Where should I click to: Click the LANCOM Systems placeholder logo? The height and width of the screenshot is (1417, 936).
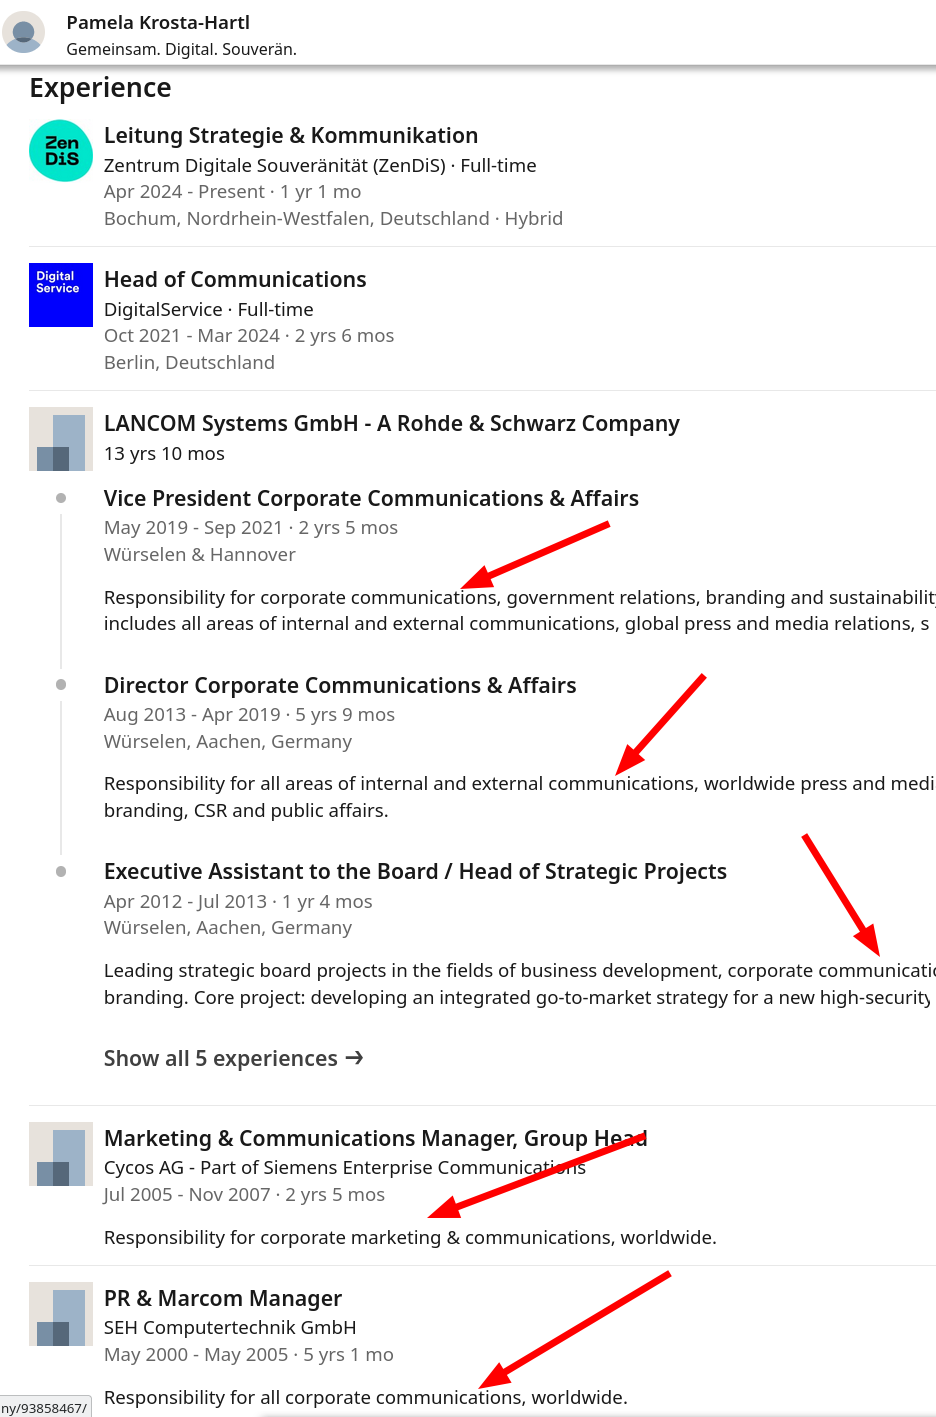61,439
